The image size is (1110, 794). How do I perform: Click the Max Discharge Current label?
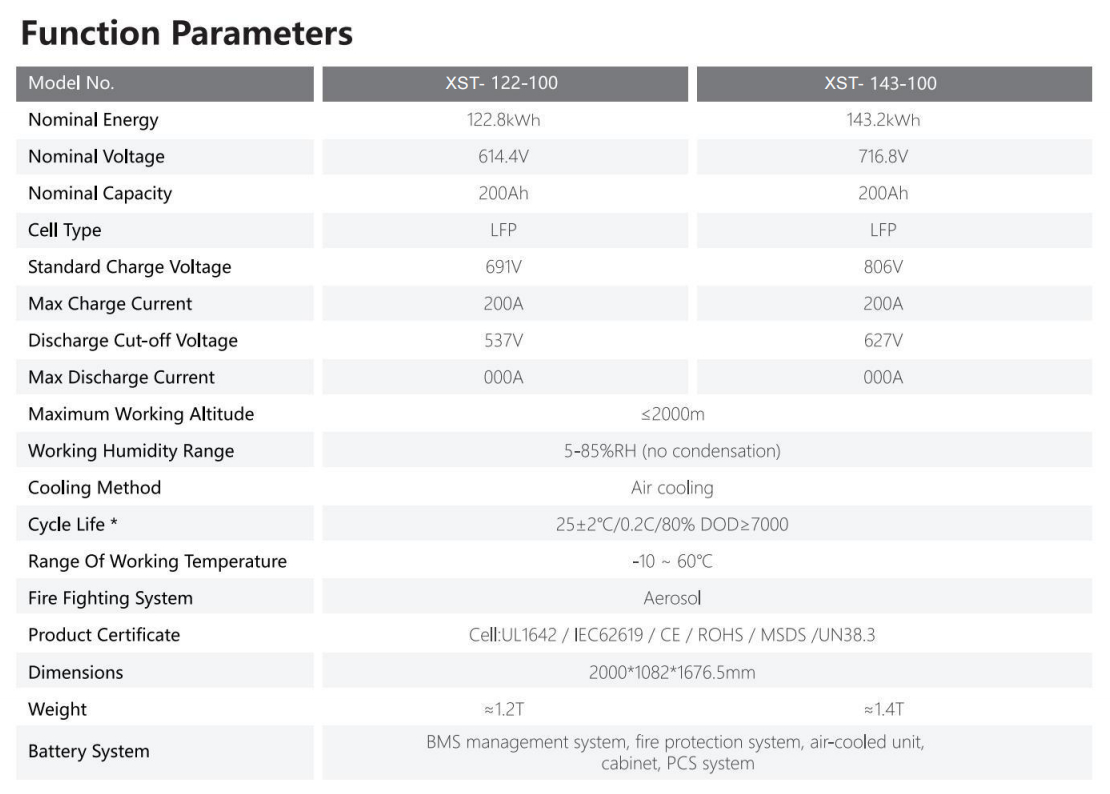(x=121, y=377)
